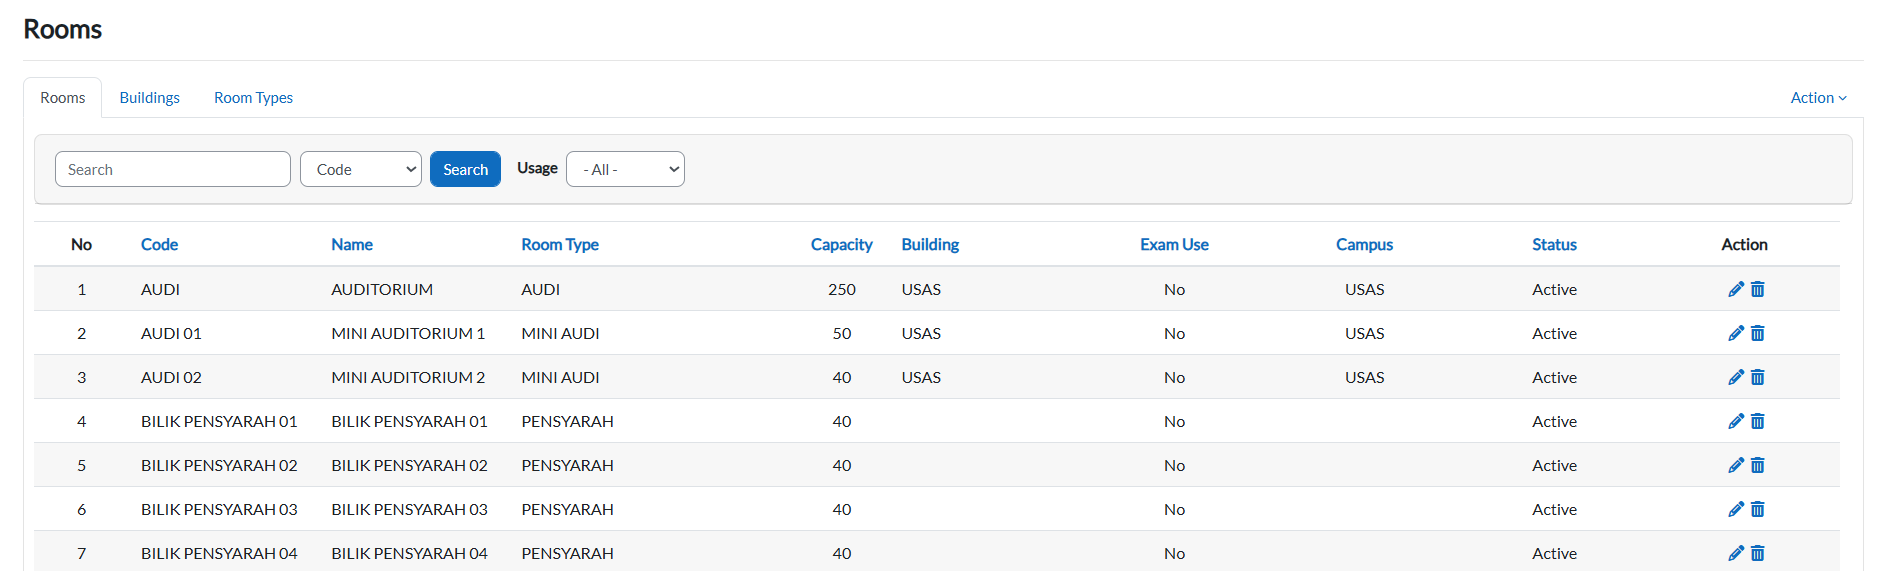Sort the list by Status column

coord(1553,244)
